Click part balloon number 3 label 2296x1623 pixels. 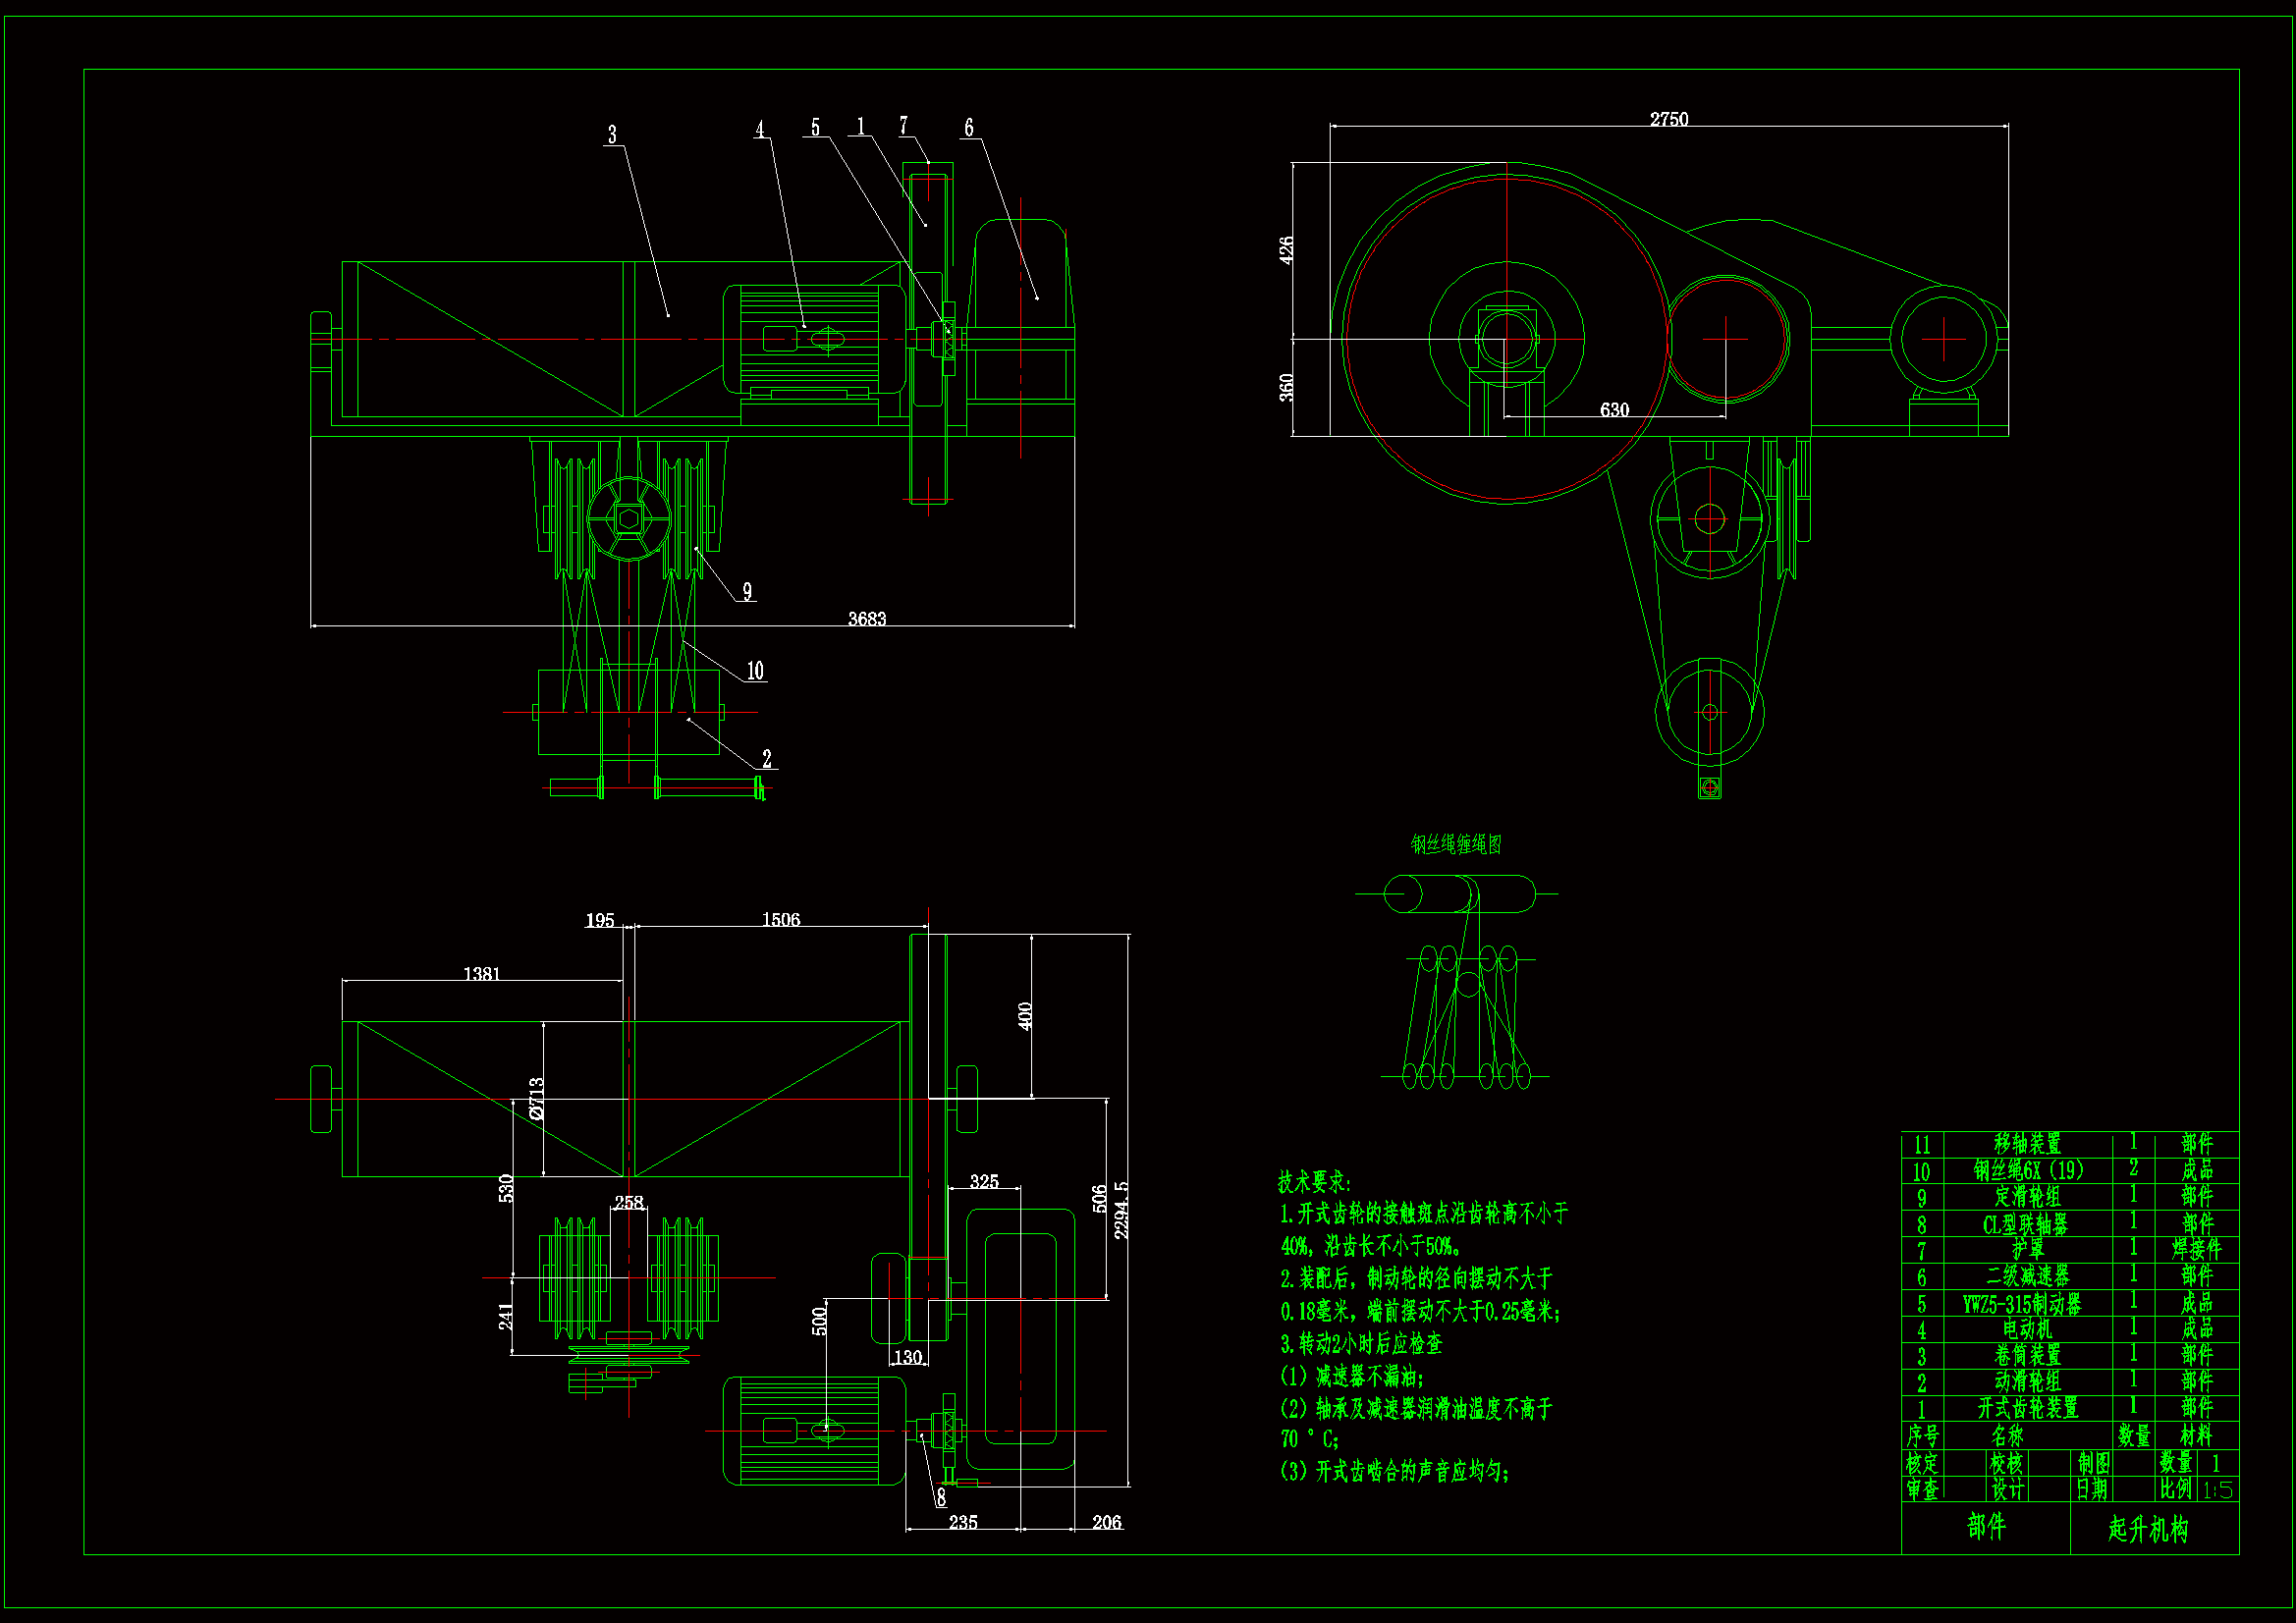pos(612,134)
